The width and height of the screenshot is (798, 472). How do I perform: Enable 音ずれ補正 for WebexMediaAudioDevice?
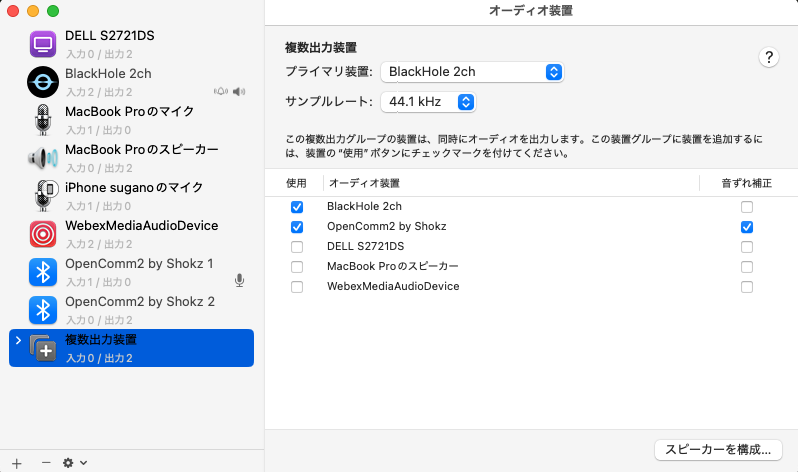pyautogui.click(x=747, y=287)
